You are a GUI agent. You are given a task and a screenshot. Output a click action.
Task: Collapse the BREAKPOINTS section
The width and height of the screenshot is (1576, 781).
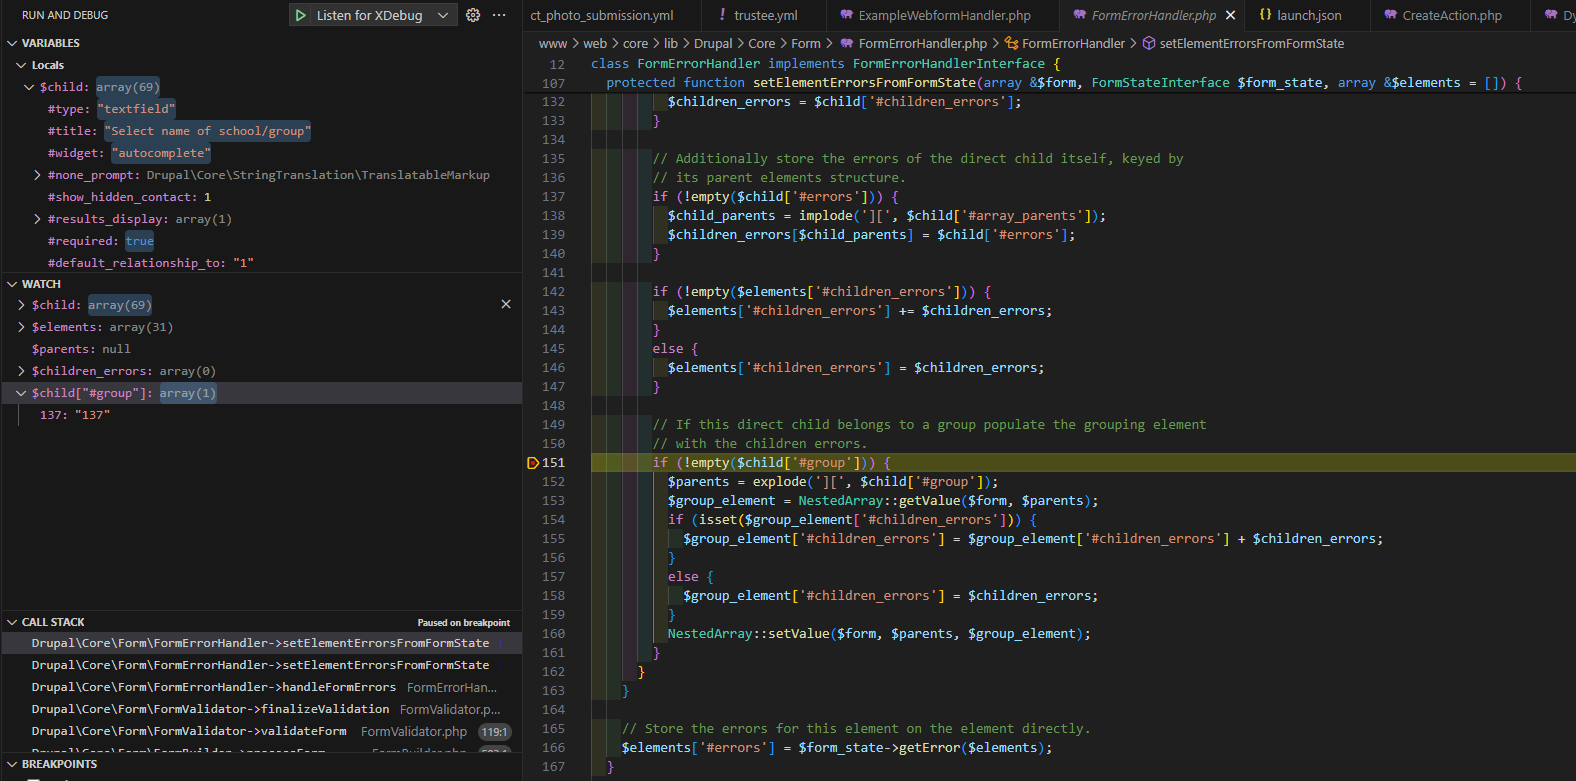coord(12,764)
